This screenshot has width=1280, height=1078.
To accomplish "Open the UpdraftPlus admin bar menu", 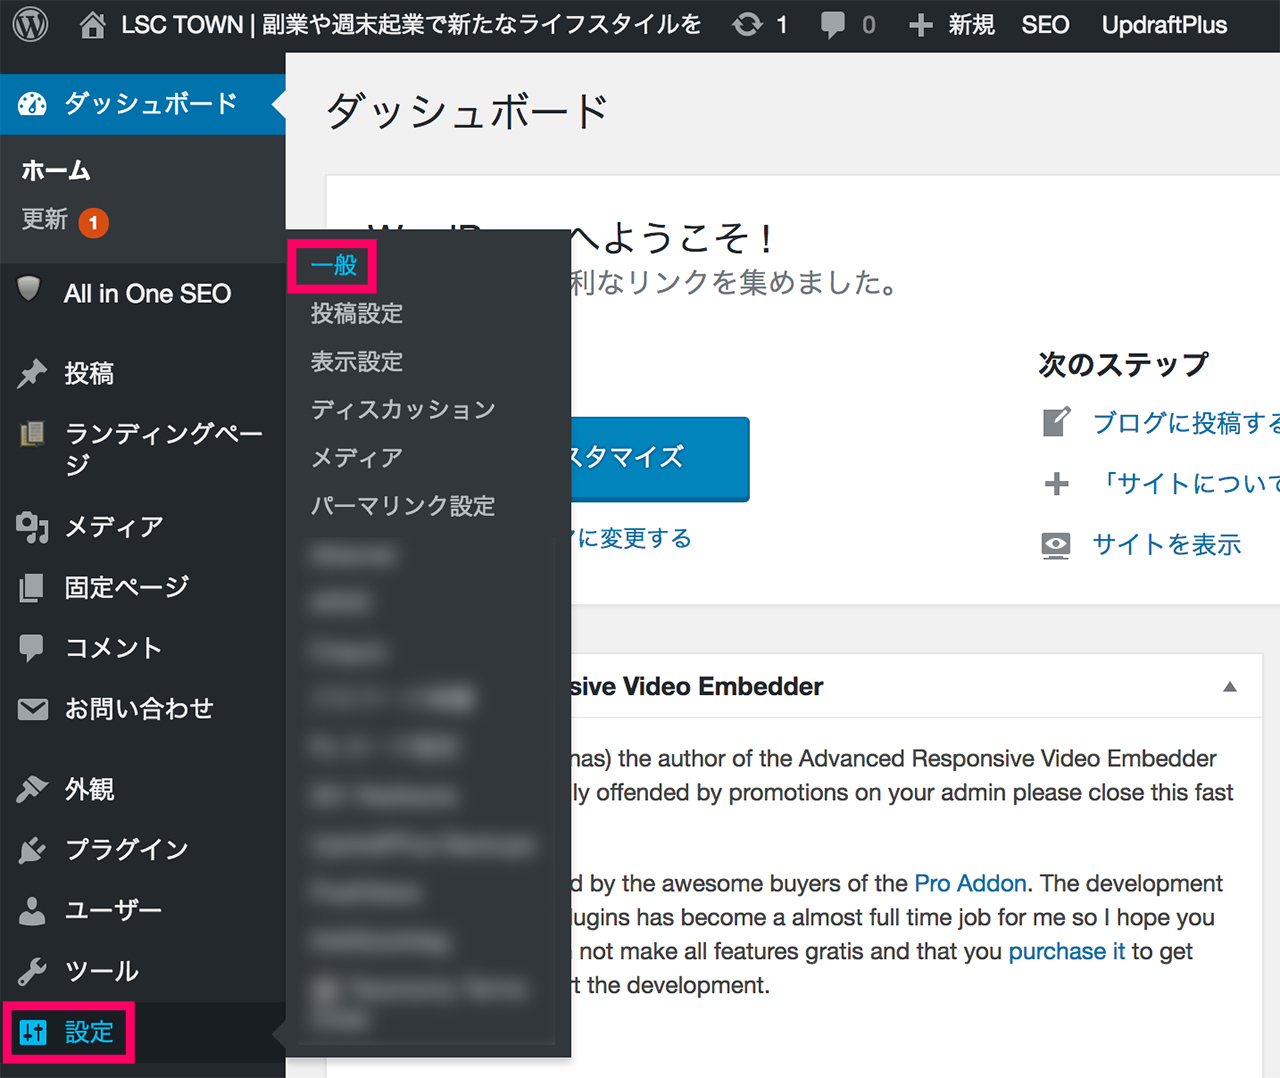I will pos(1164,25).
